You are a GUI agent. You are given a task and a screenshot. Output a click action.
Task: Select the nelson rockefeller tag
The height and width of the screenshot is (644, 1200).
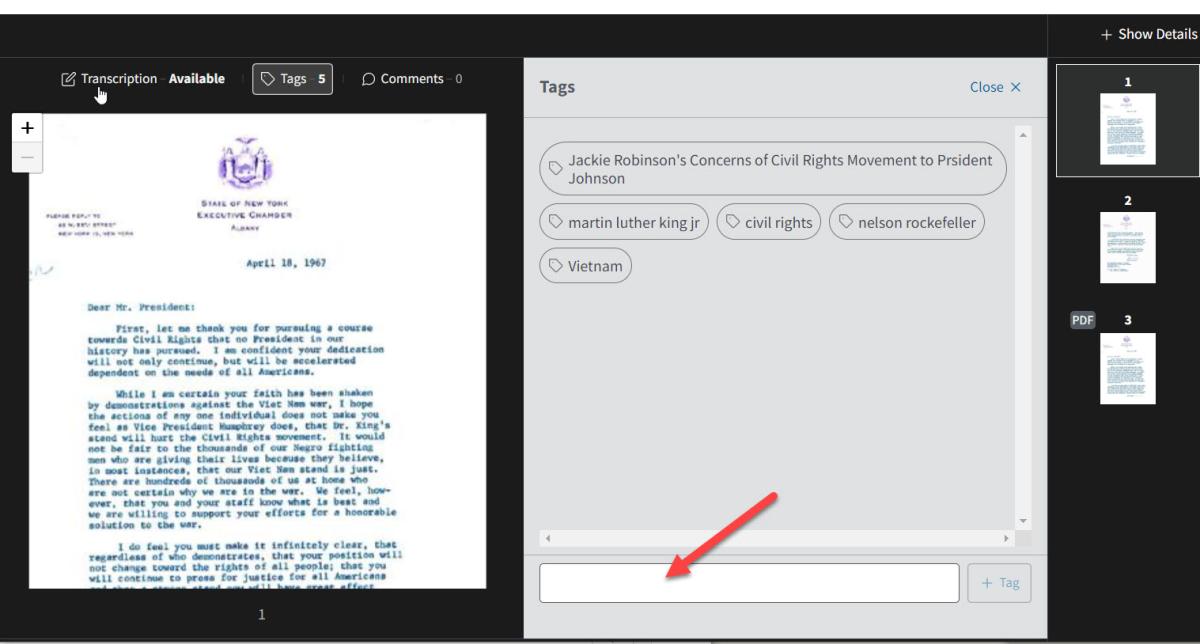point(906,222)
